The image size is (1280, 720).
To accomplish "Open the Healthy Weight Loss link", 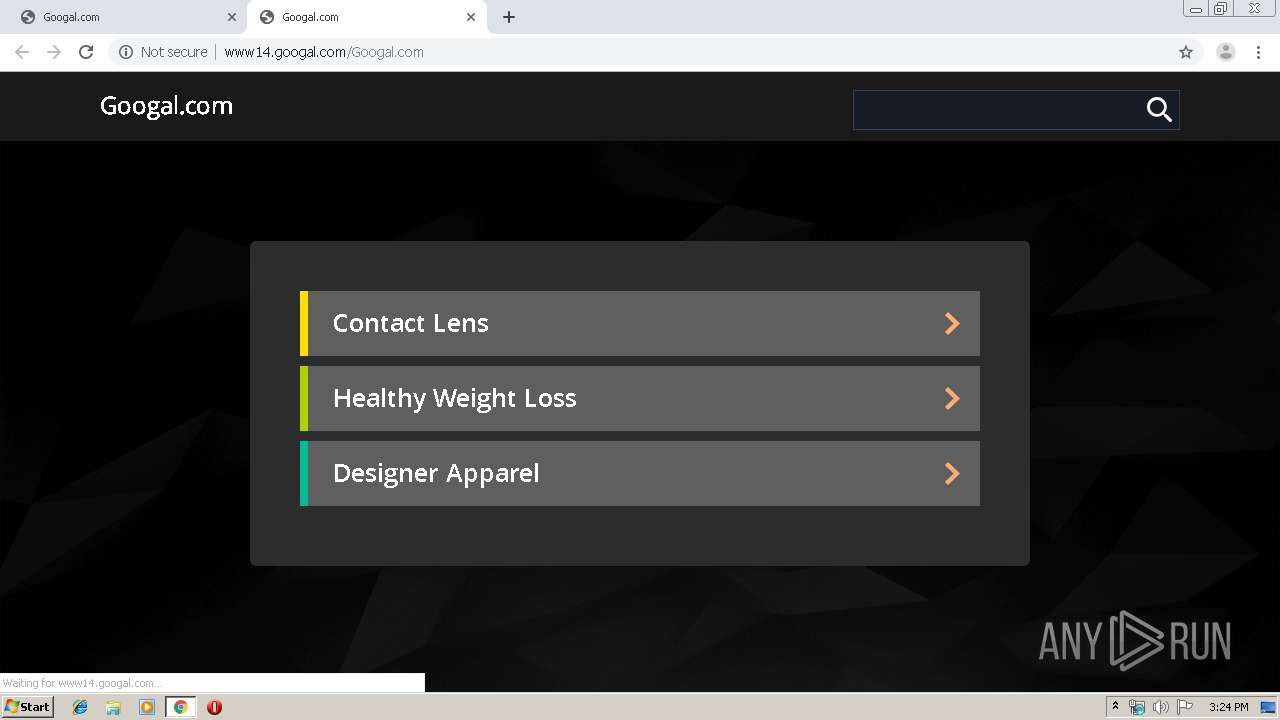I will [640, 398].
